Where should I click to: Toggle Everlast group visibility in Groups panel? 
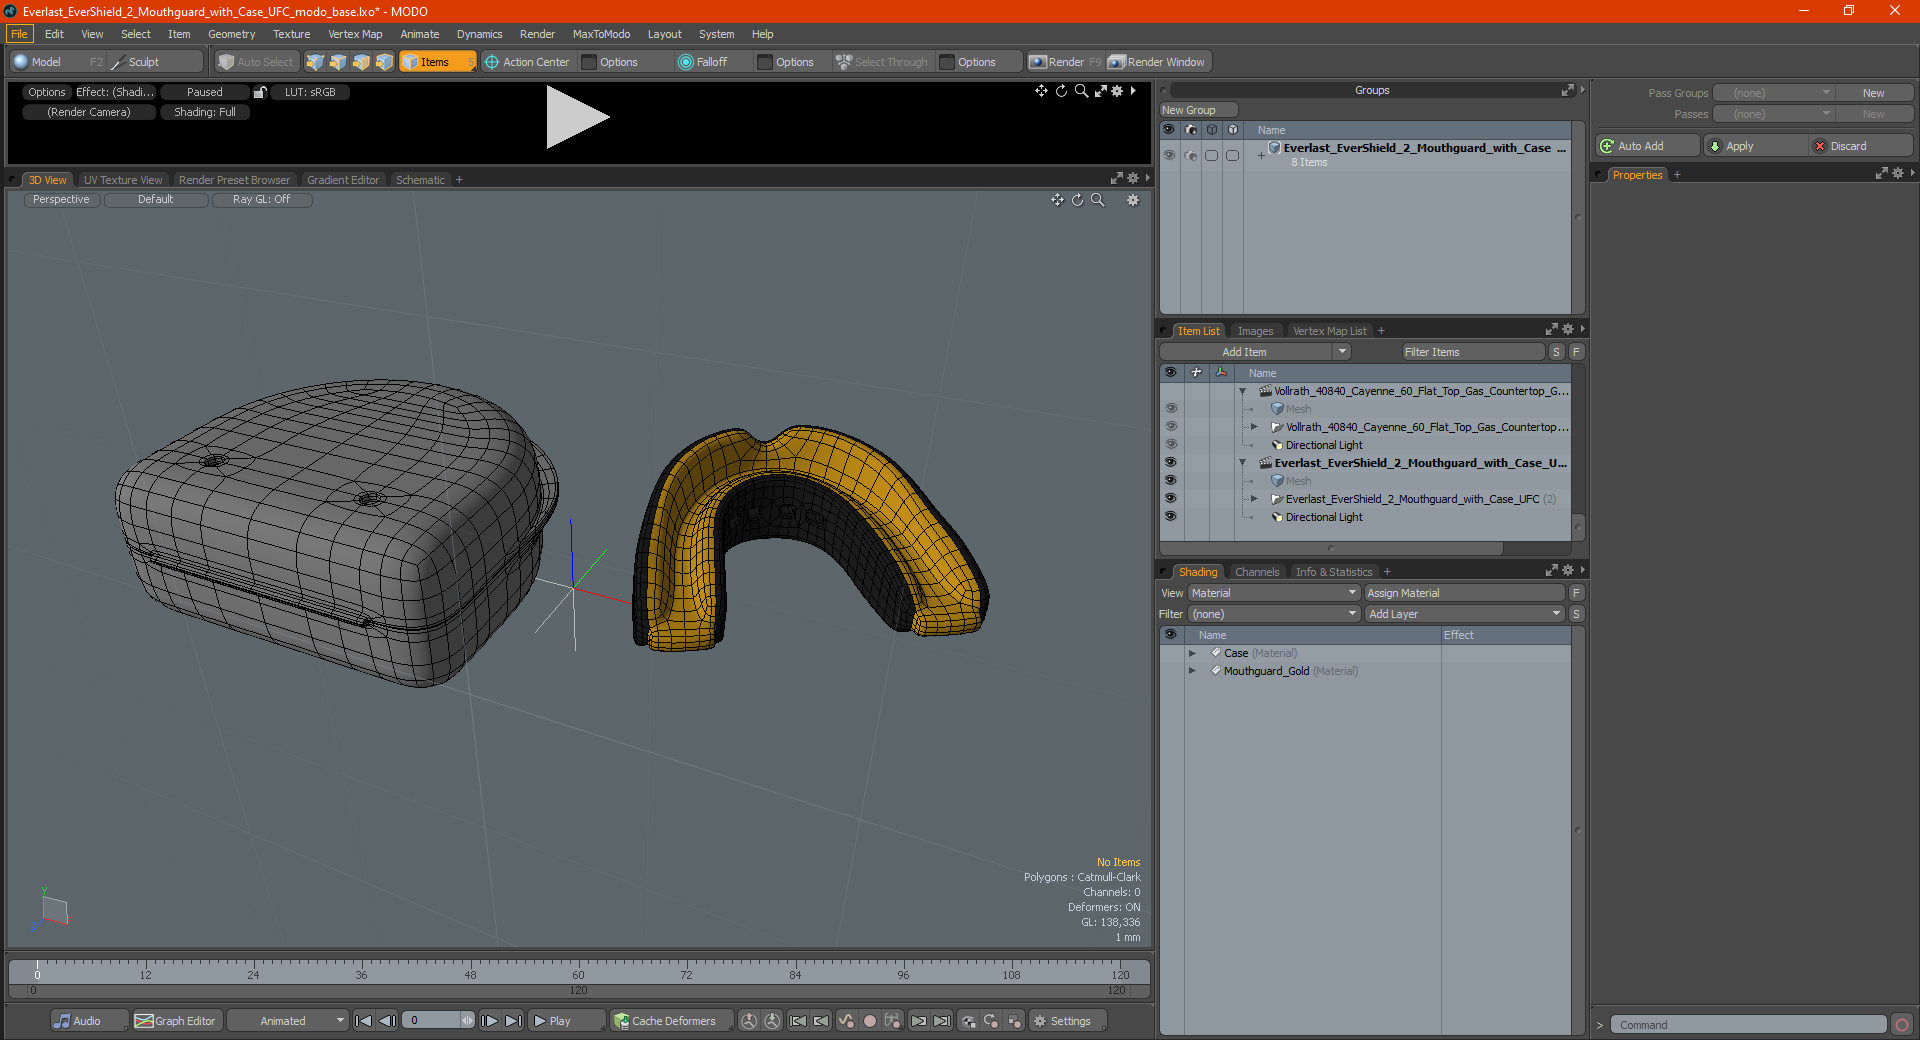tap(1169, 155)
